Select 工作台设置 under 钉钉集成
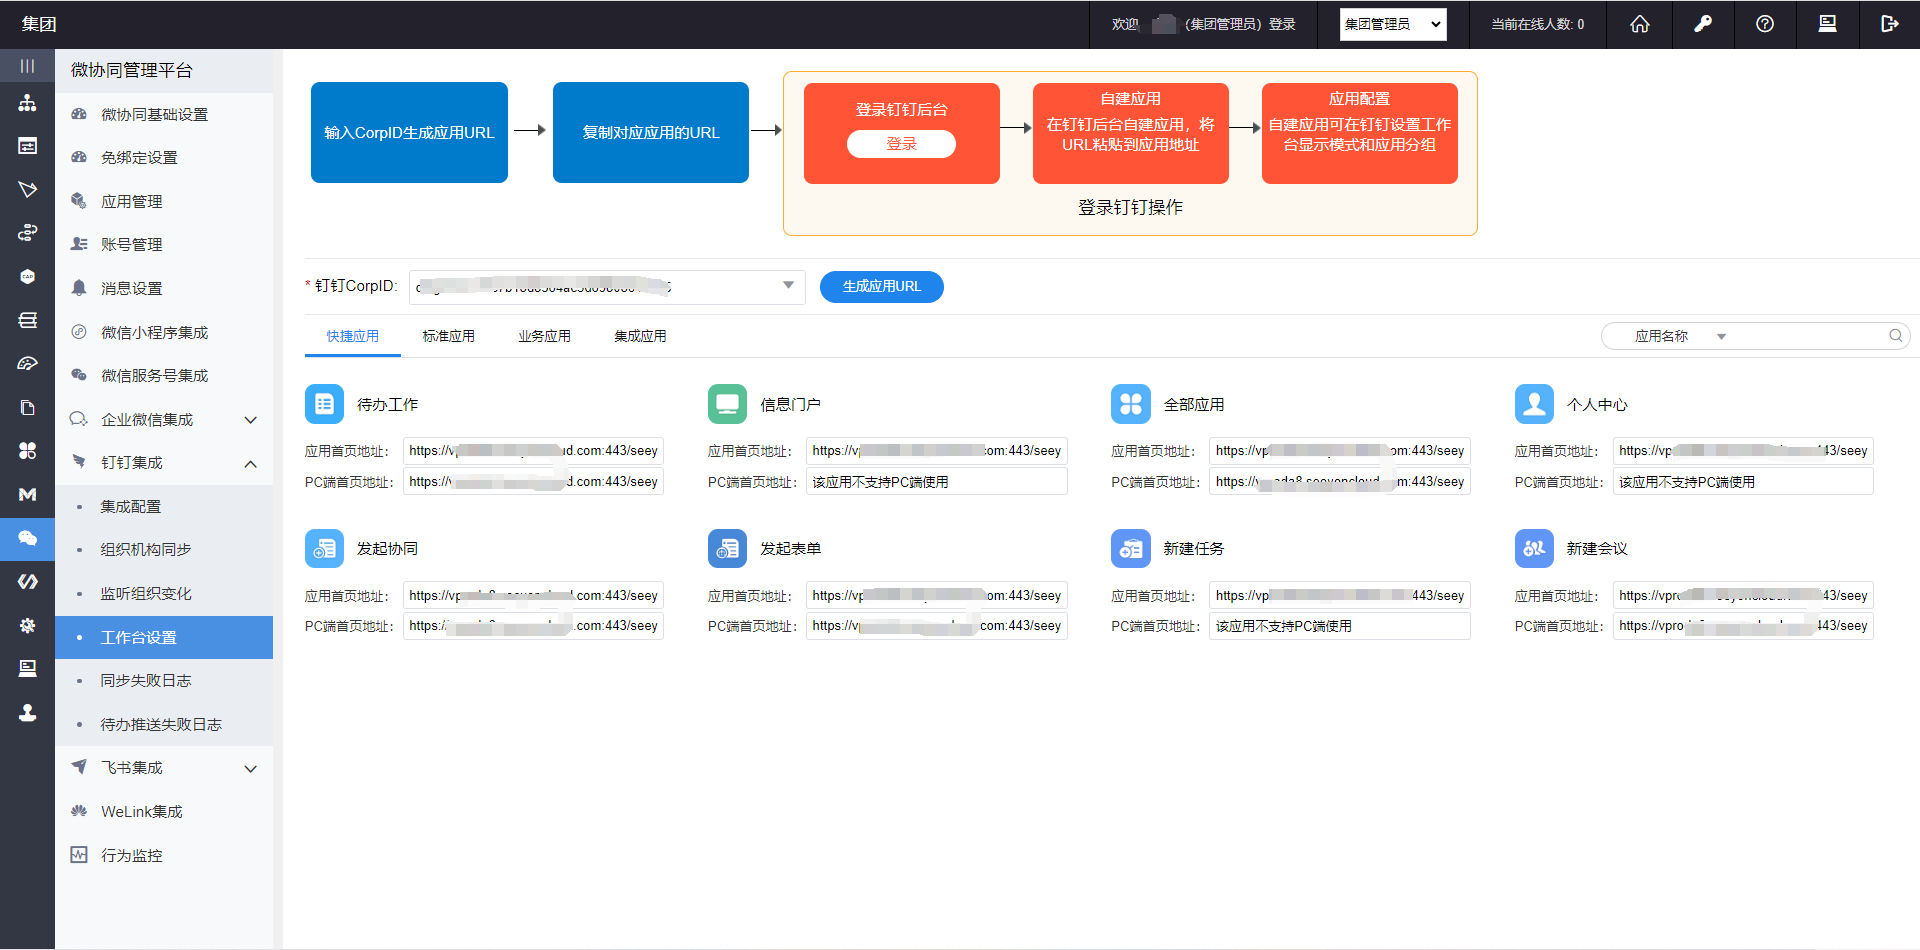 tap(163, 638)
